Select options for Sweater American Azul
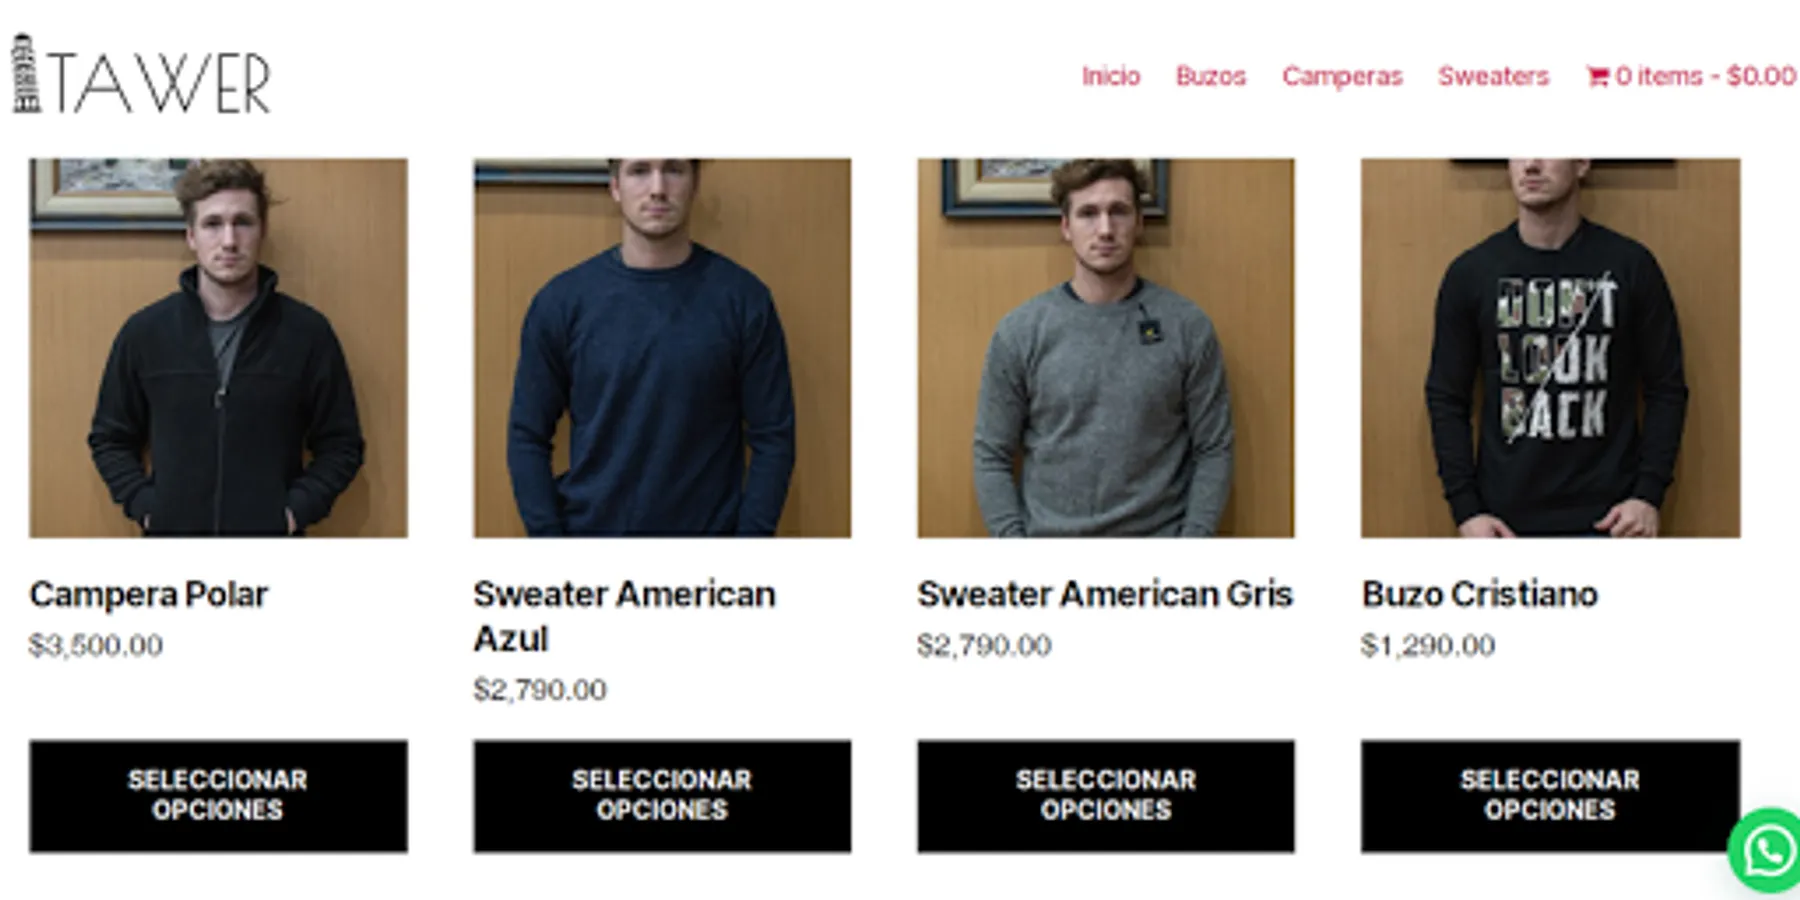Image resolution: width=1800 pixels, height=900 pixels. [x=662, y=796]
